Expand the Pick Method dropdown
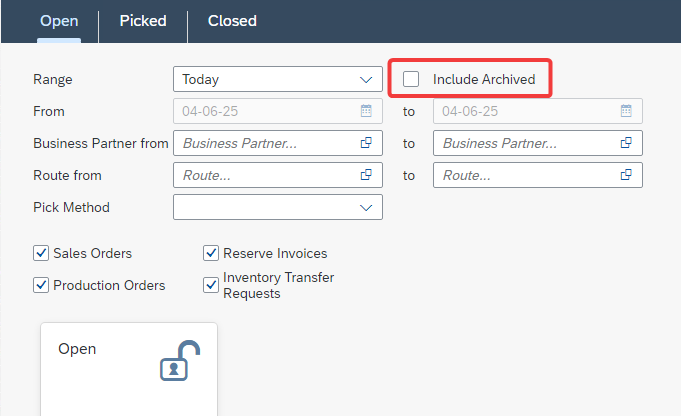681x416 pixels. pos(365,207)
